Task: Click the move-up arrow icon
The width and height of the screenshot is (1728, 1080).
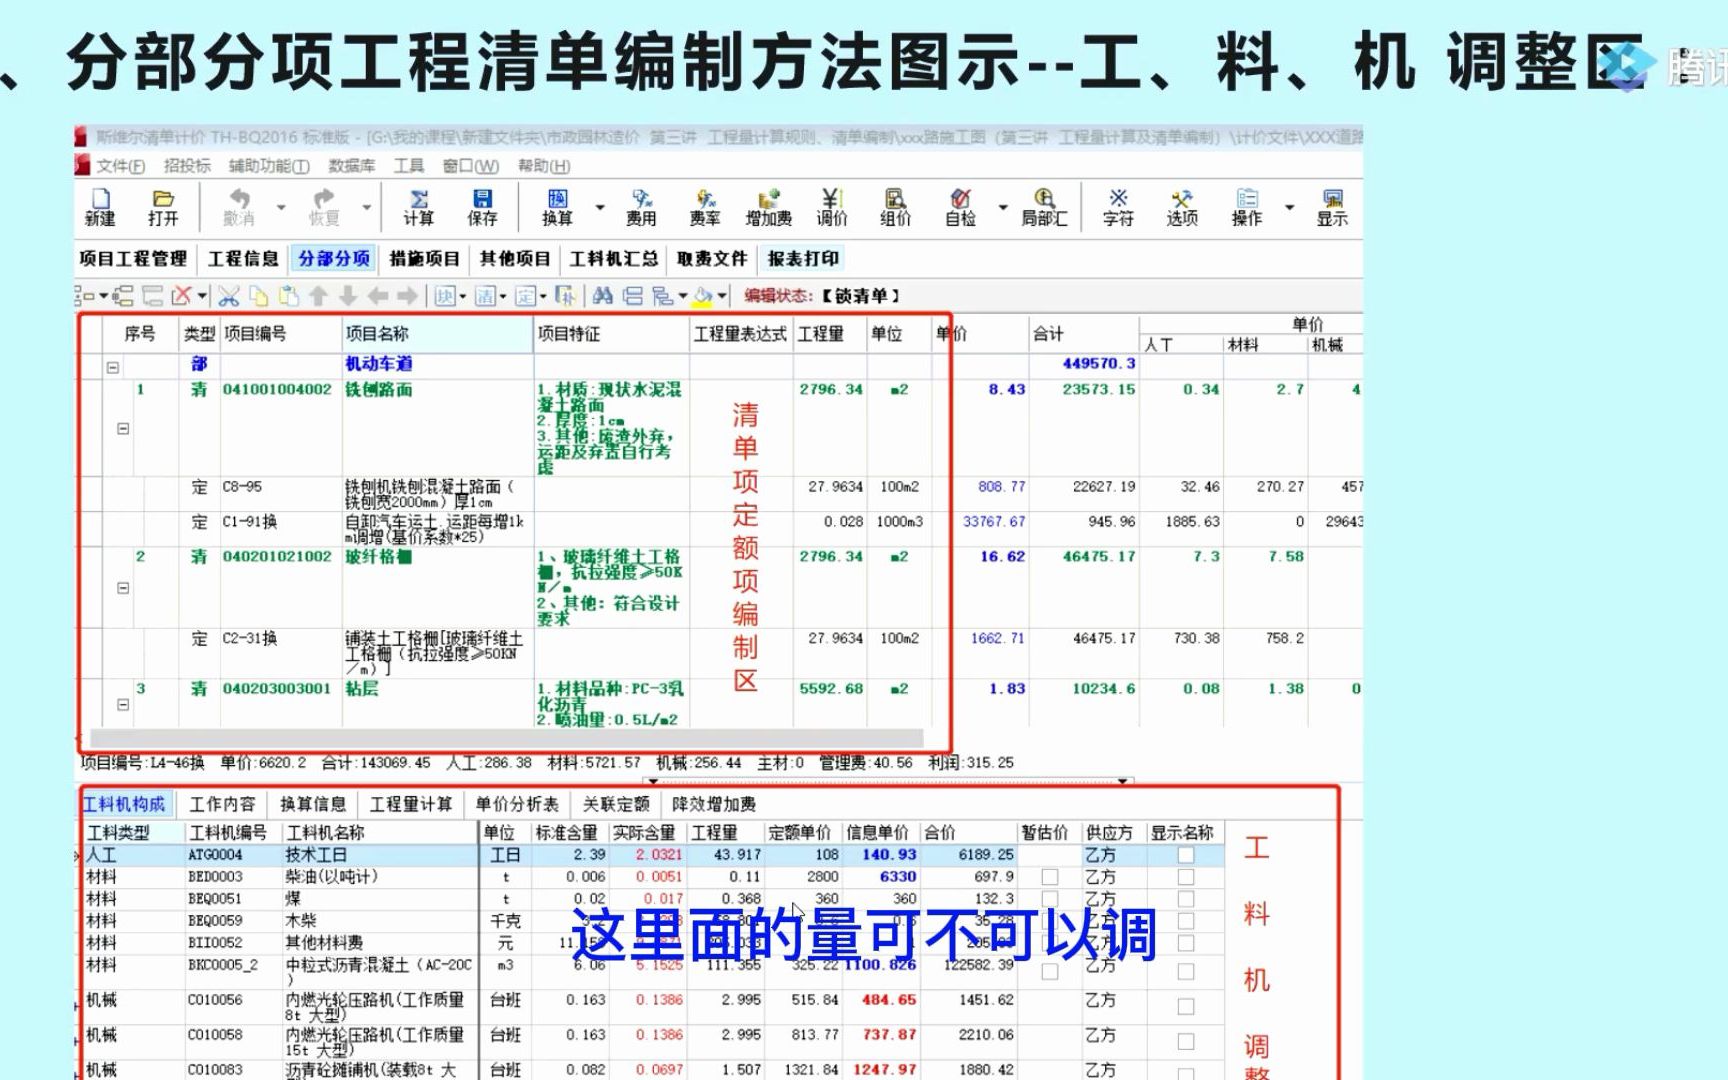Action: tap(318, 296)
